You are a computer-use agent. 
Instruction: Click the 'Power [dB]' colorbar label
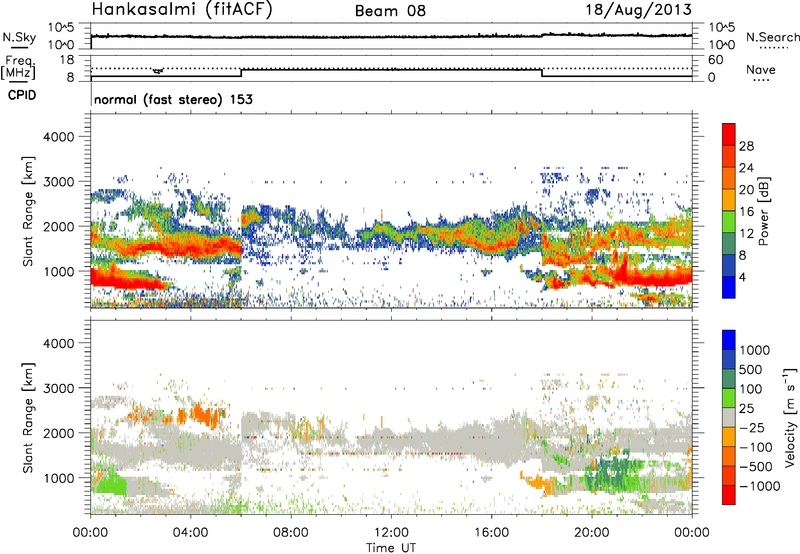pyautogui.click(x=763, y=211)
